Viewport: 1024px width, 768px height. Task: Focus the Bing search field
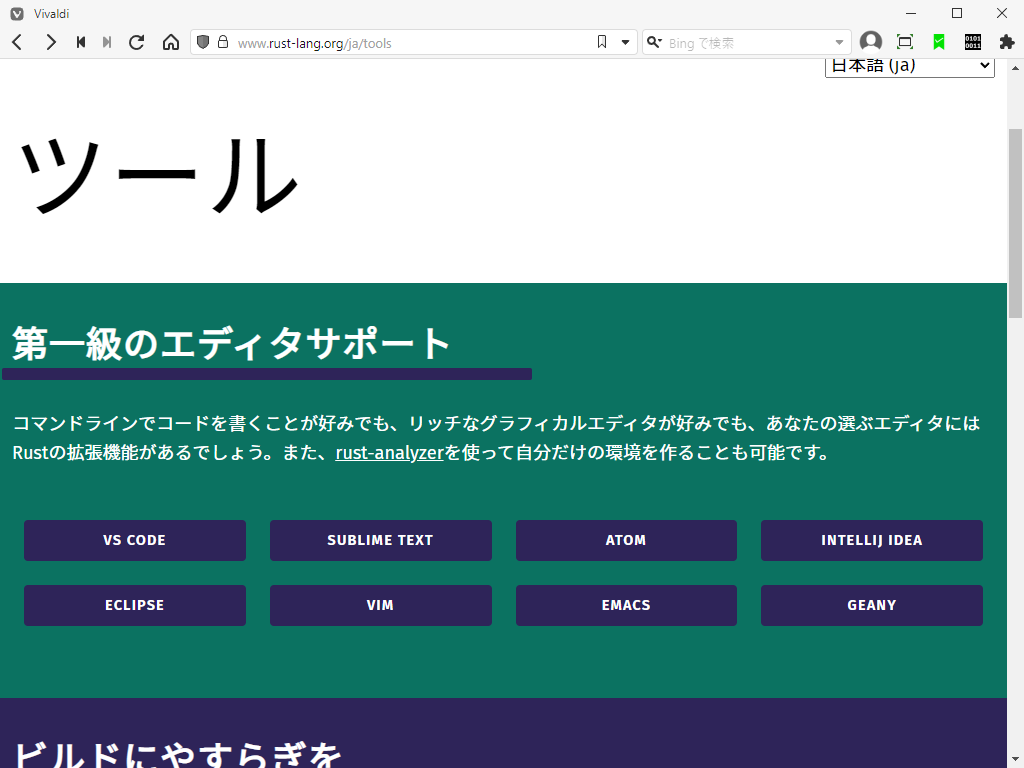(748, 43)
